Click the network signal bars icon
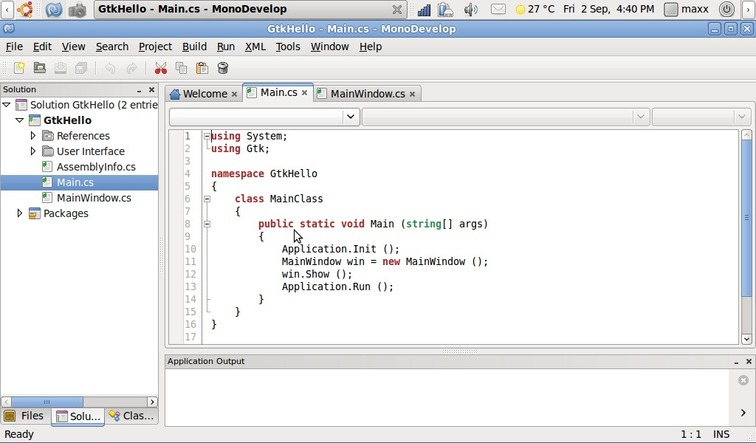Viewport: 756px width, 443px height. click(424, 10)
